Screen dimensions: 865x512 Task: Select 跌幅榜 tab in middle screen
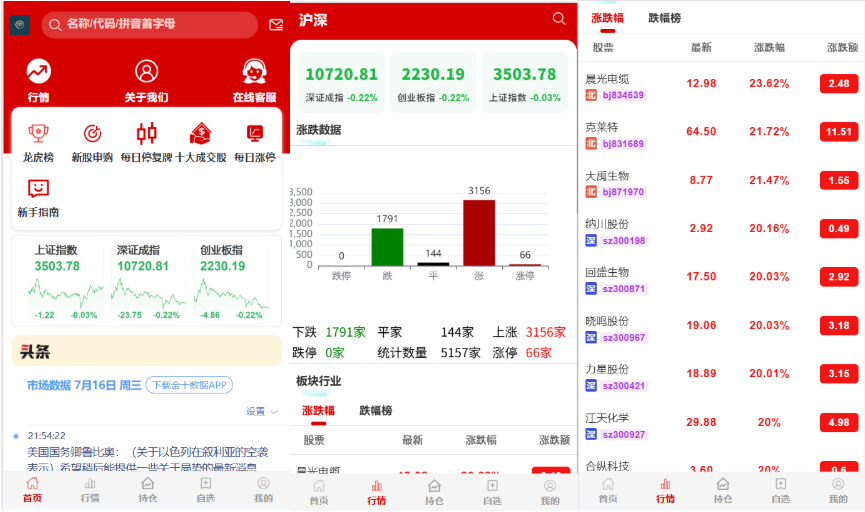coord(376,410)
